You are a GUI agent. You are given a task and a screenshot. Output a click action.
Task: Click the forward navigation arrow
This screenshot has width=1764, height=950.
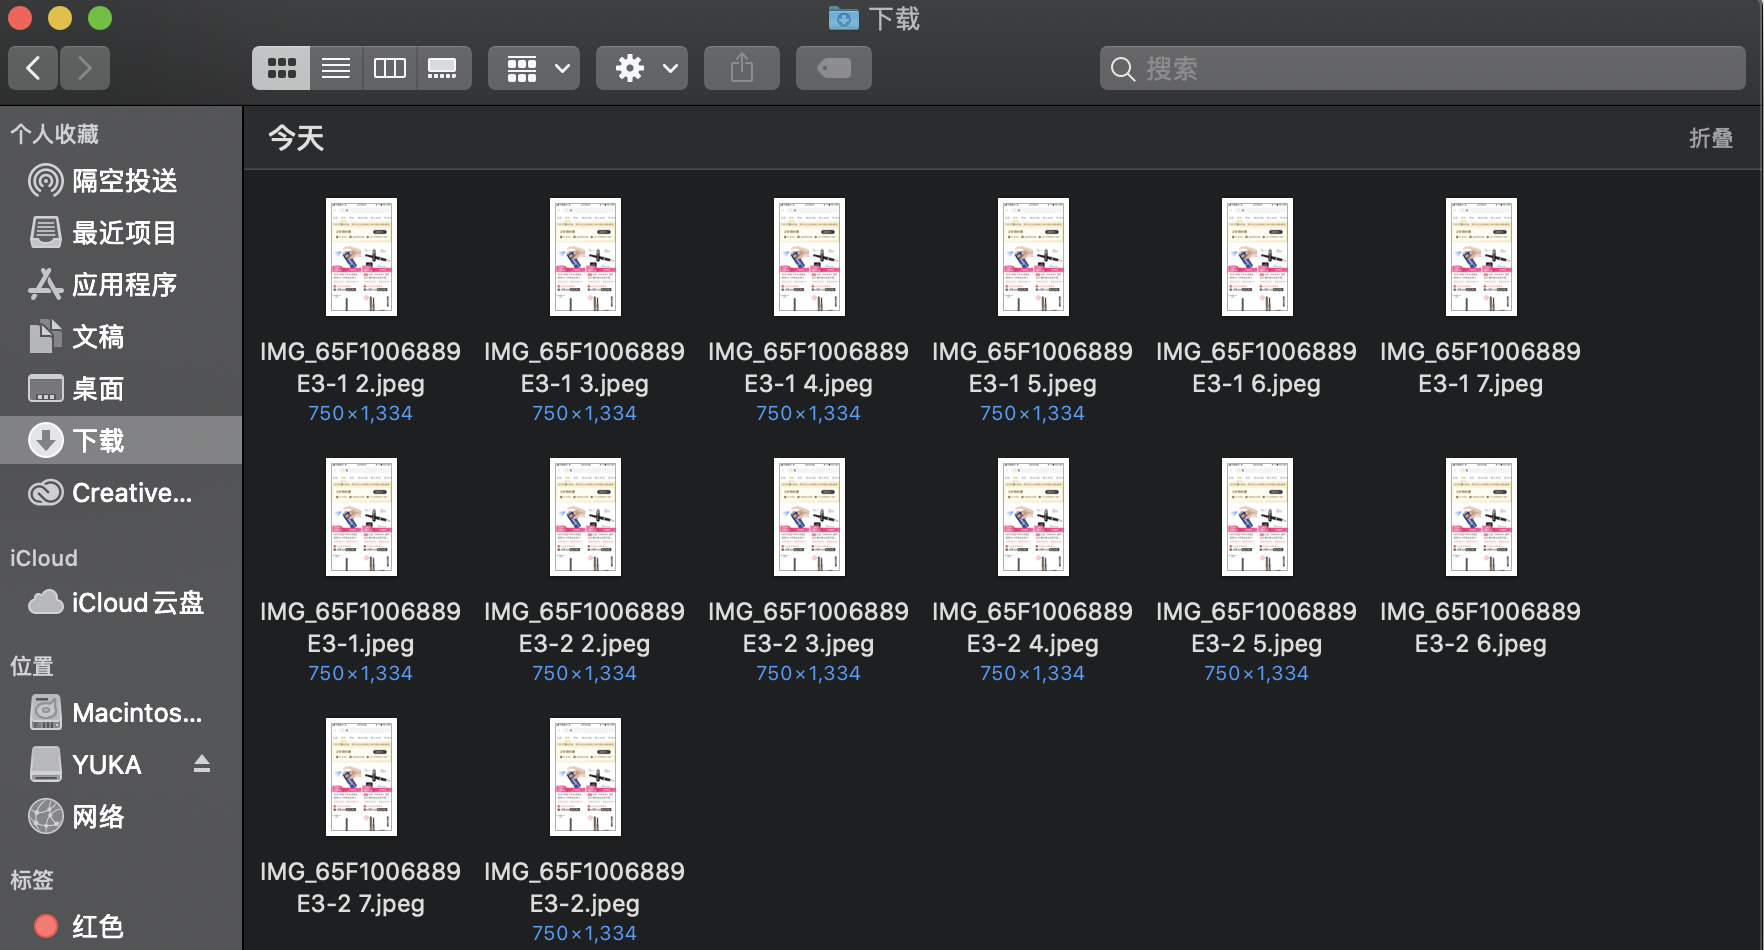pyautogui.click(x=85, y=68)
